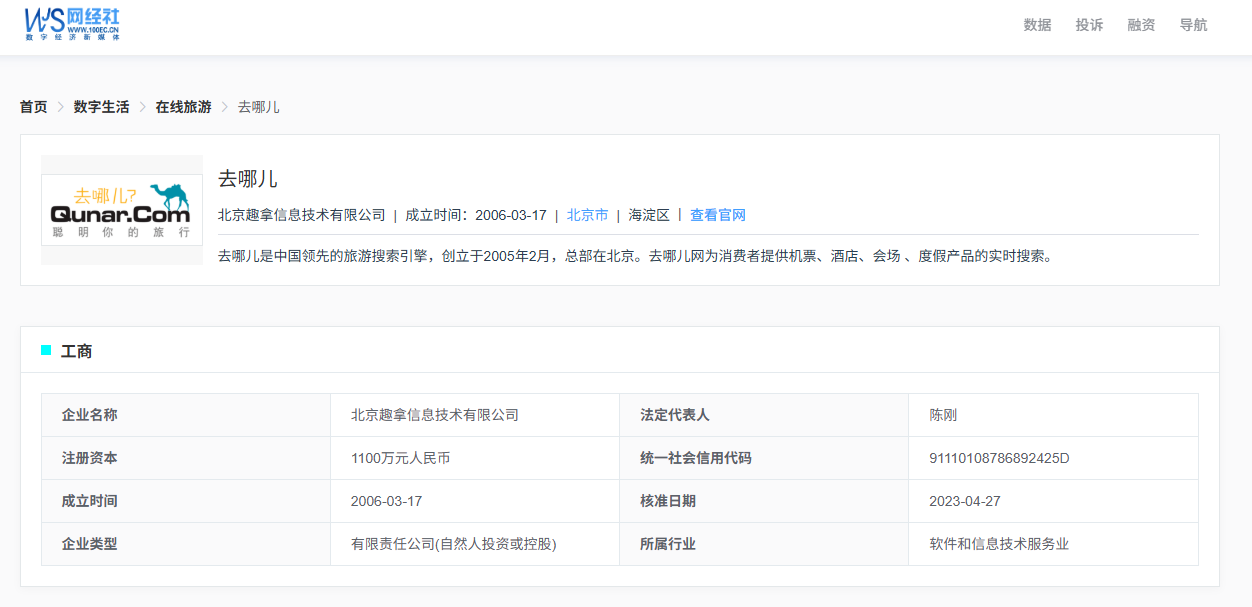The image size is (1252, 607).
Task: Click the chevron before 去哪儿 breadcrumb
Action: tap(225, 107)
